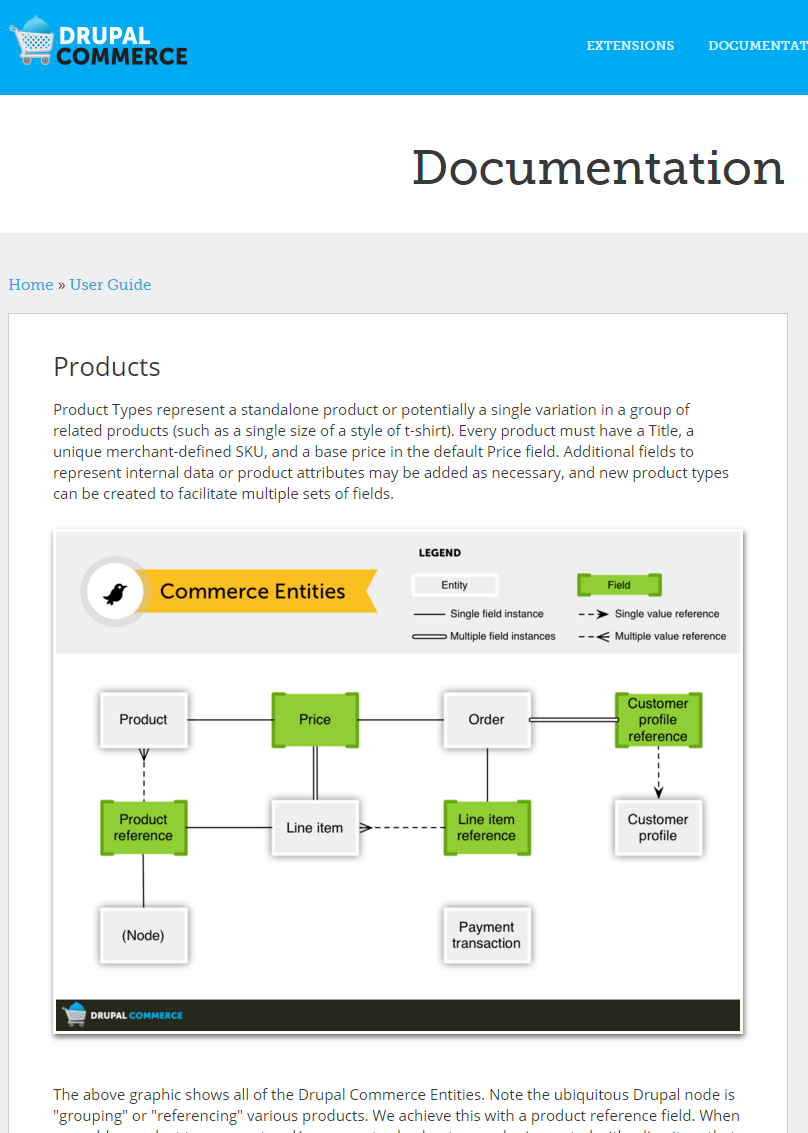Click the Single value reference legend label
This screenshot has width=808, height=1133.
667,614
